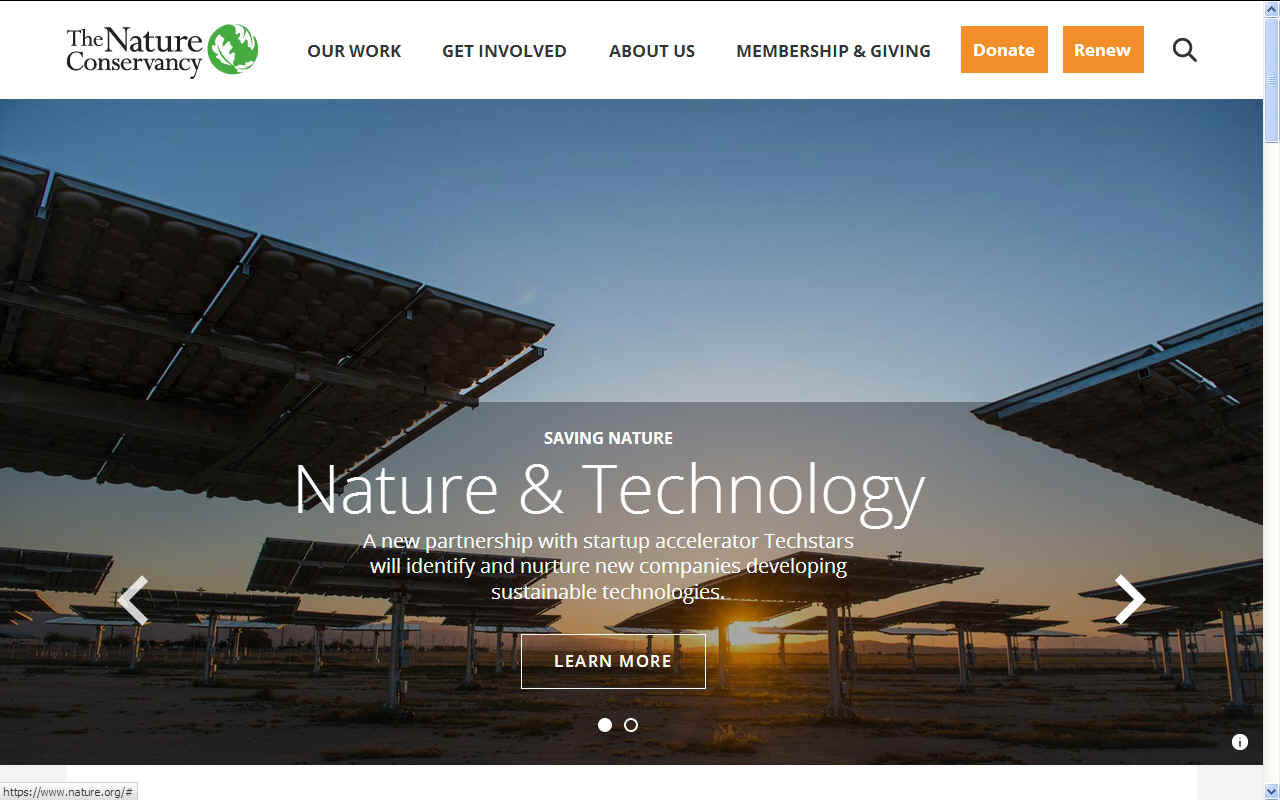This screenshot has width=1280, height=800.
Task: Click the green leaf globe emblem
Action: point(233,49)
